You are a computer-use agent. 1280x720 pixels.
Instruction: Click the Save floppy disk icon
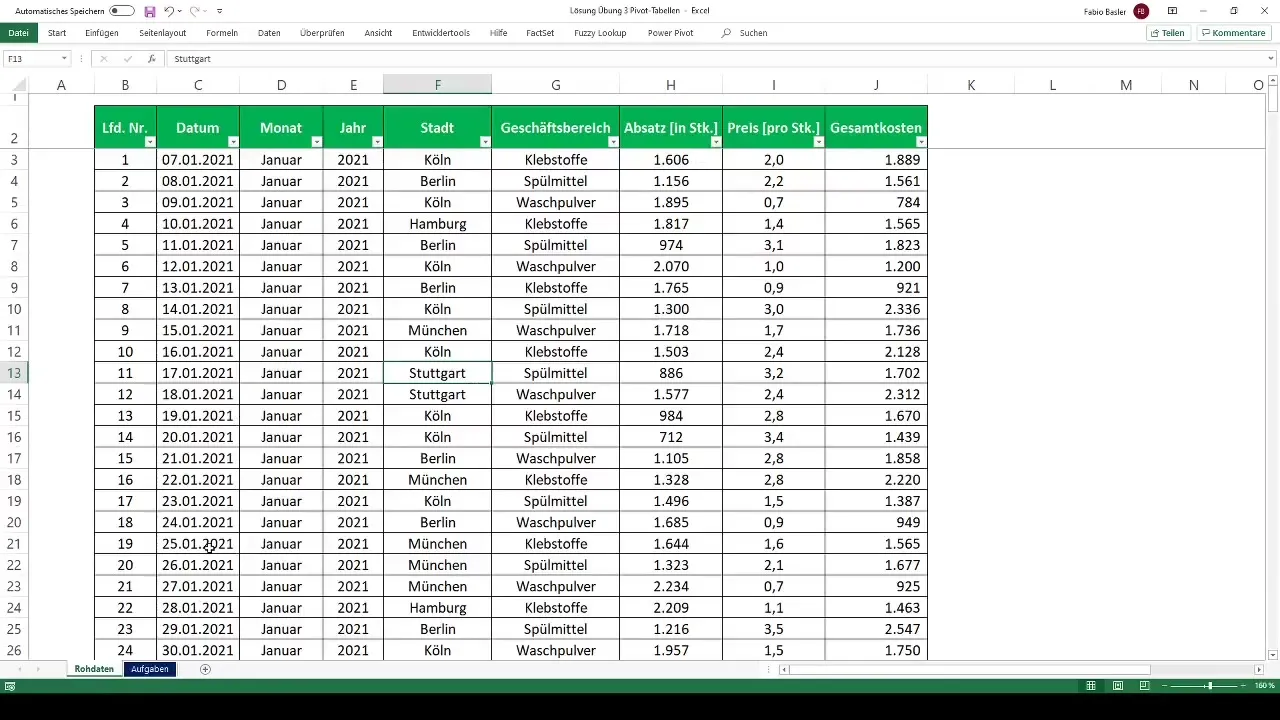pos(150,11)
